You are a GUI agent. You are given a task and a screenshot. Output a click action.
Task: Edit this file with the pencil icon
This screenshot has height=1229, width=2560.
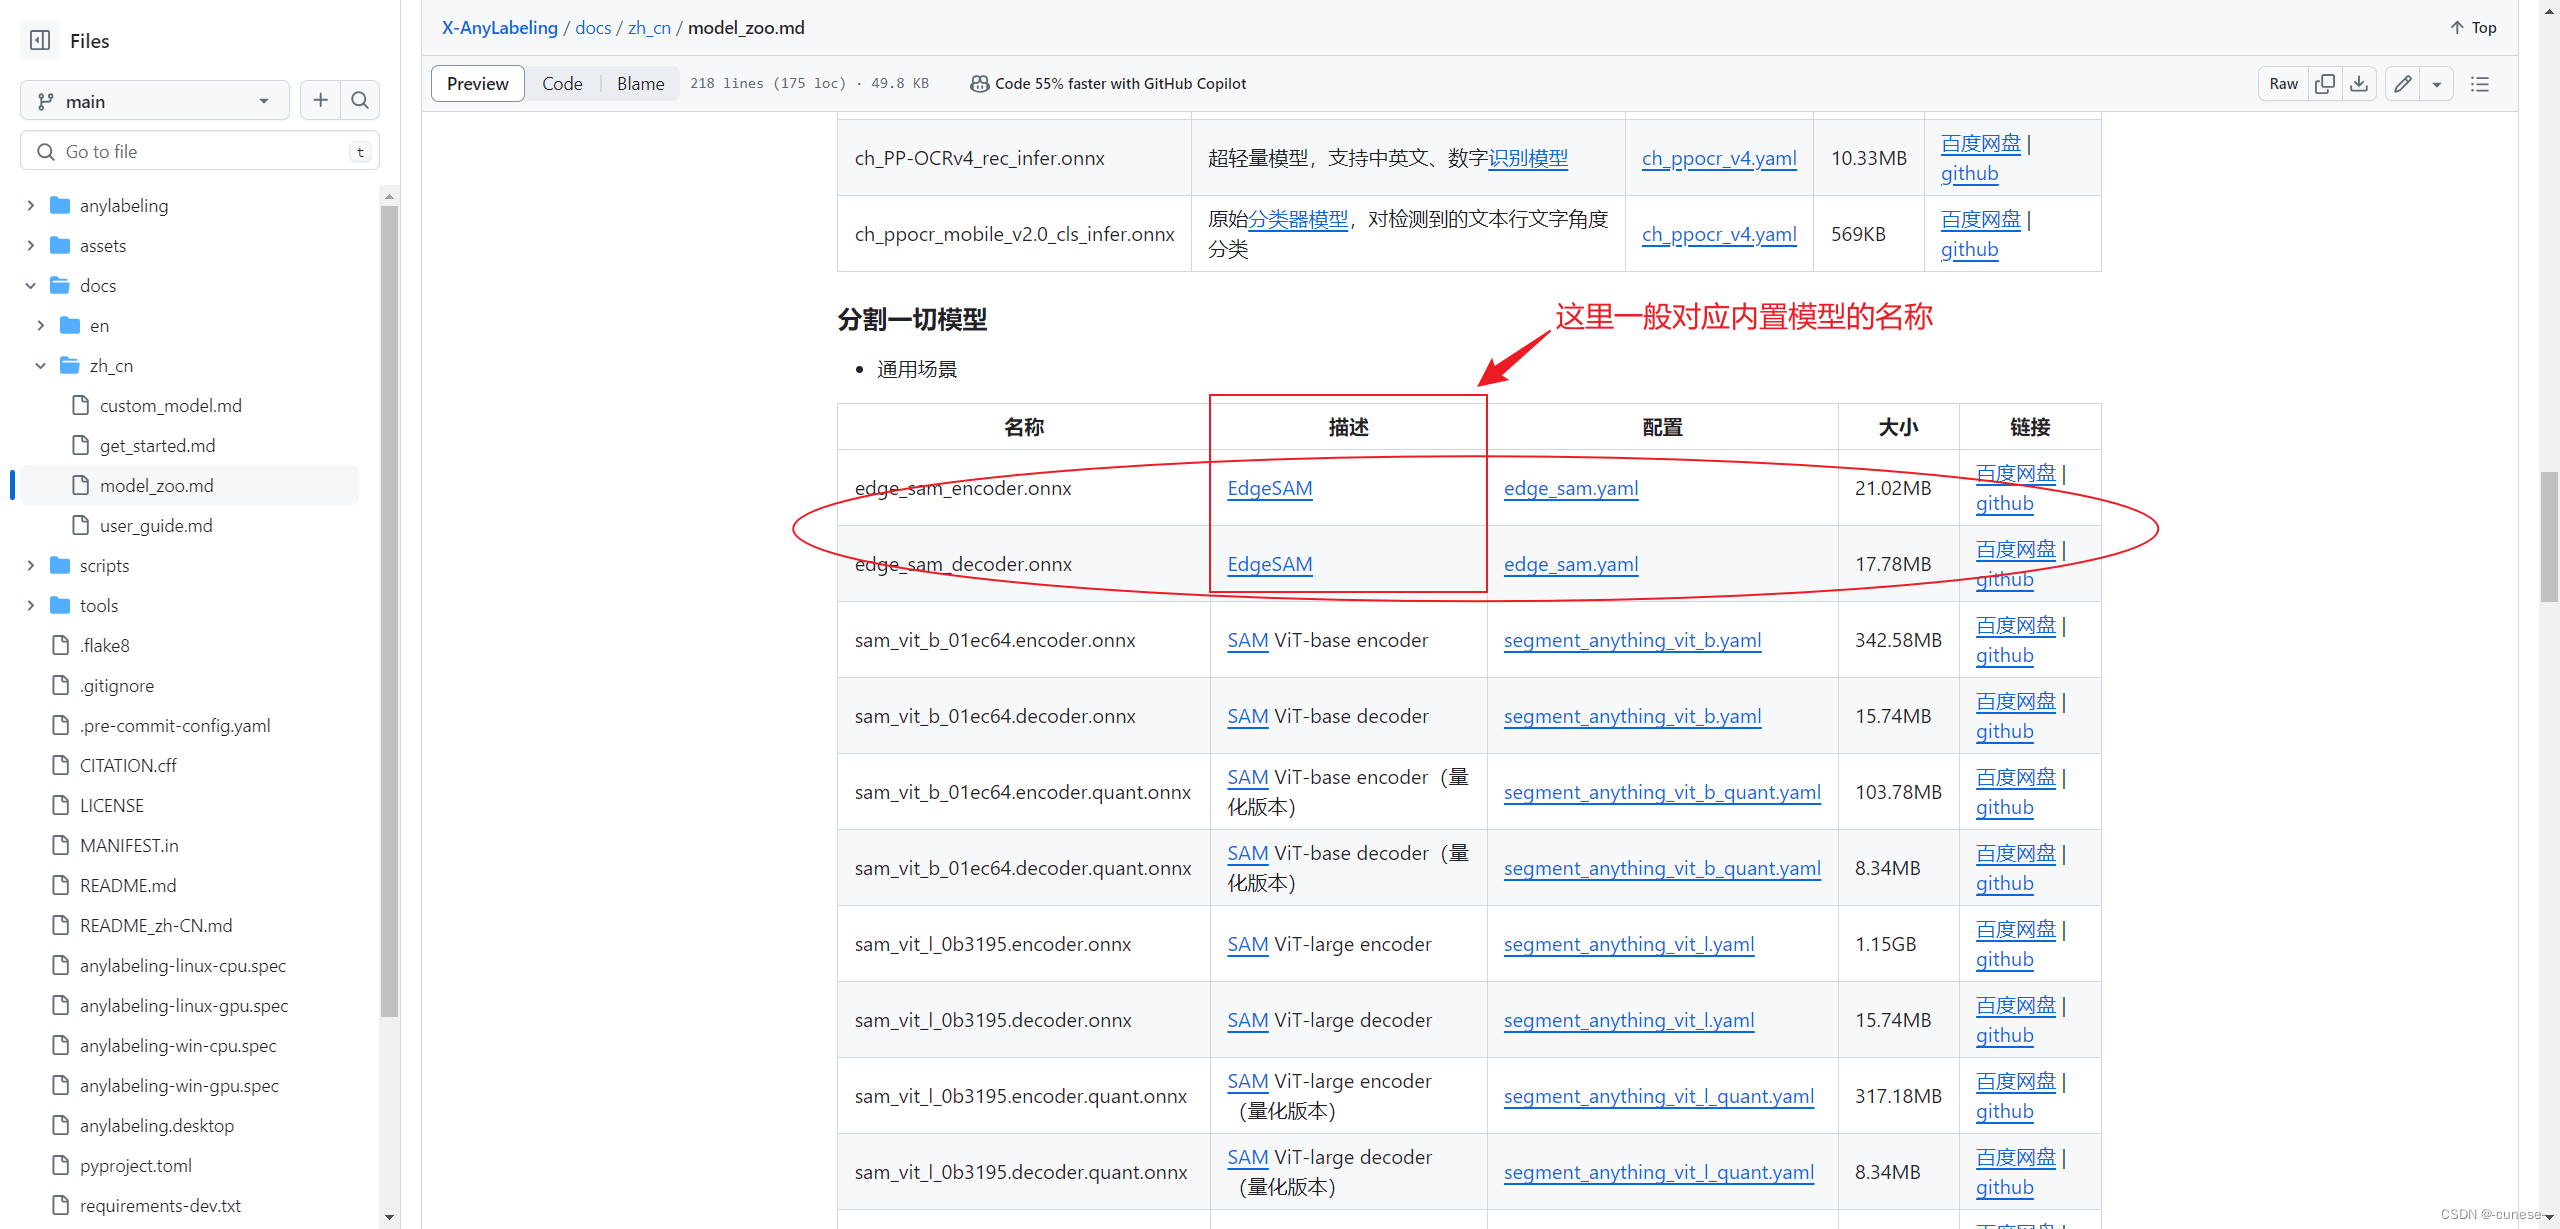coord(2403,84)
